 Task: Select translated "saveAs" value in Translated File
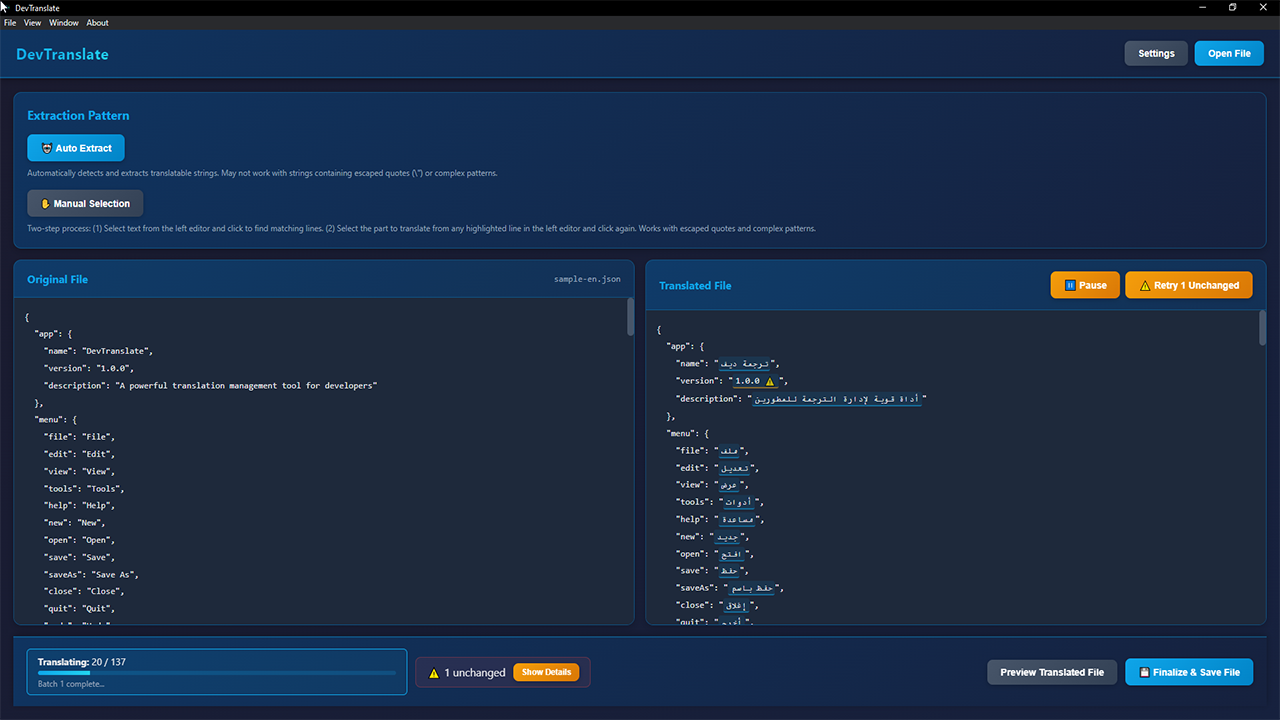pos(750,588)
